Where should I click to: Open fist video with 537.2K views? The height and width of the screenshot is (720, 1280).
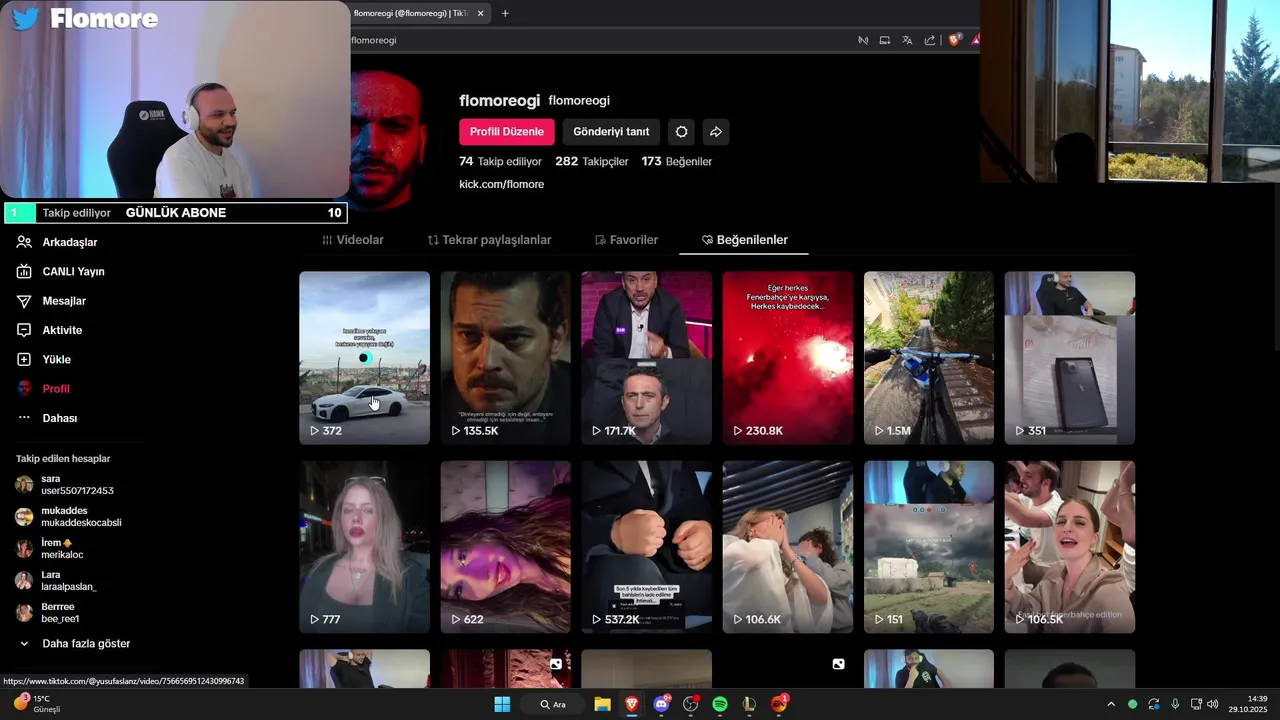(x=646, y=547)
